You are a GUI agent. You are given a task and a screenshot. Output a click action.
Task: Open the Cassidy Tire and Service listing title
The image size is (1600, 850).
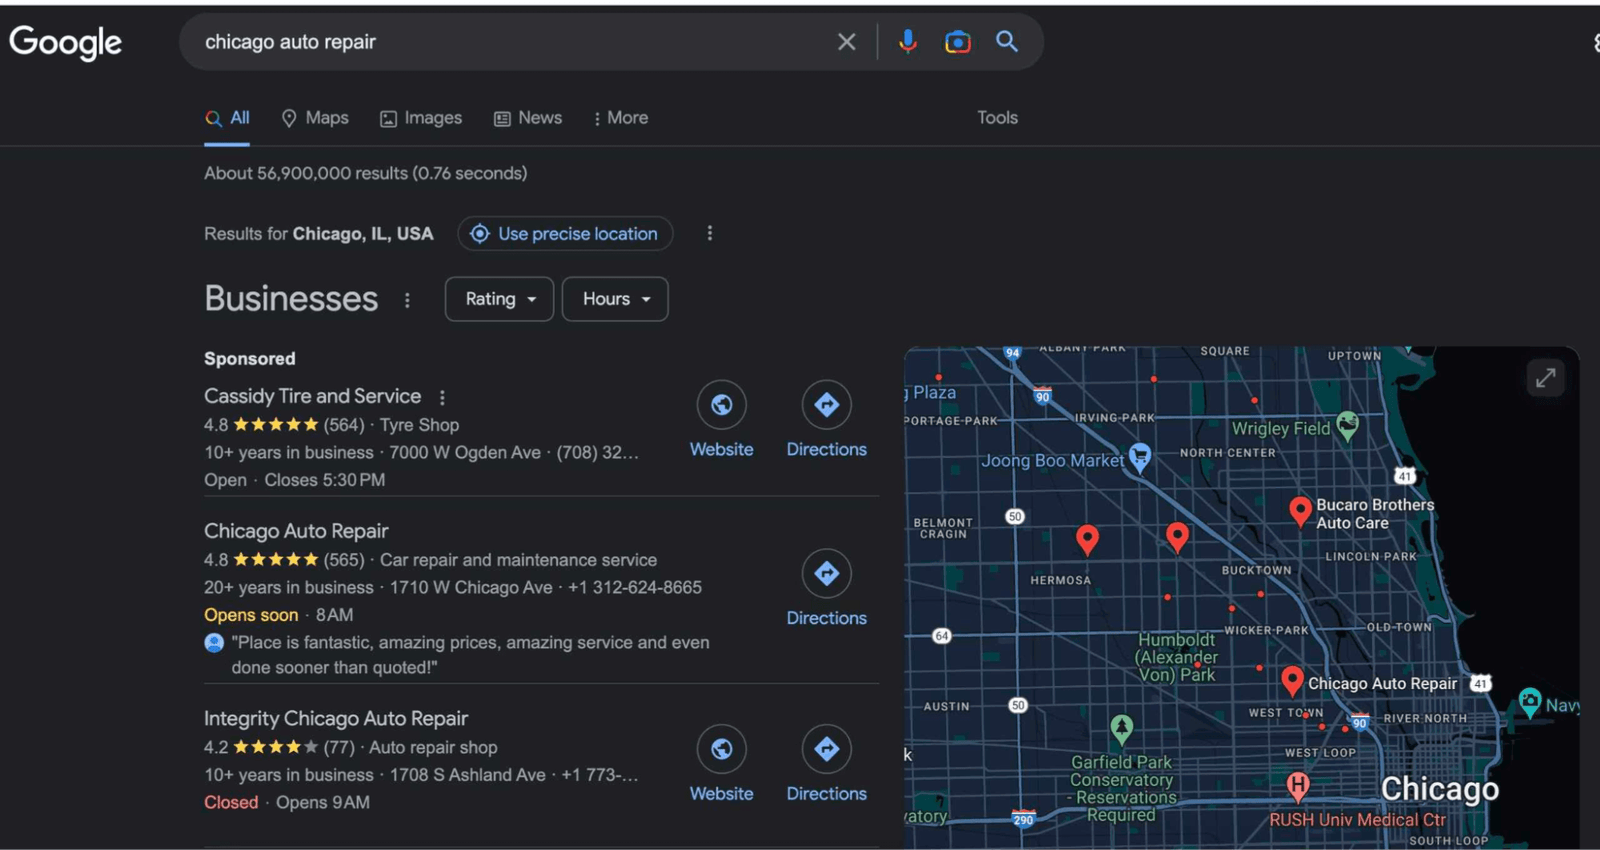point(312,396)
